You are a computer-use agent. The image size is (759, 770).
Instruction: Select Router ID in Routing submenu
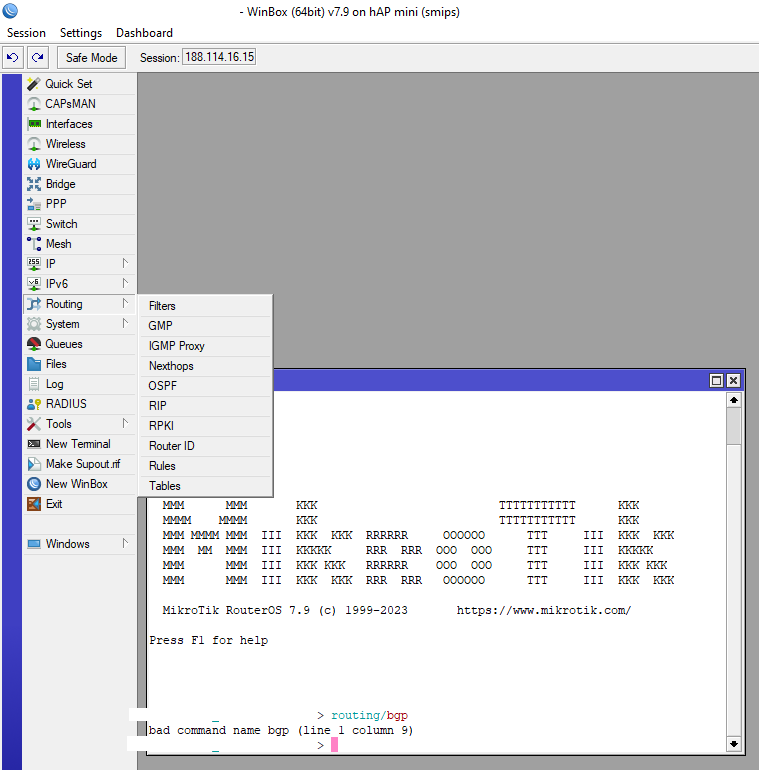click(205, 446)
